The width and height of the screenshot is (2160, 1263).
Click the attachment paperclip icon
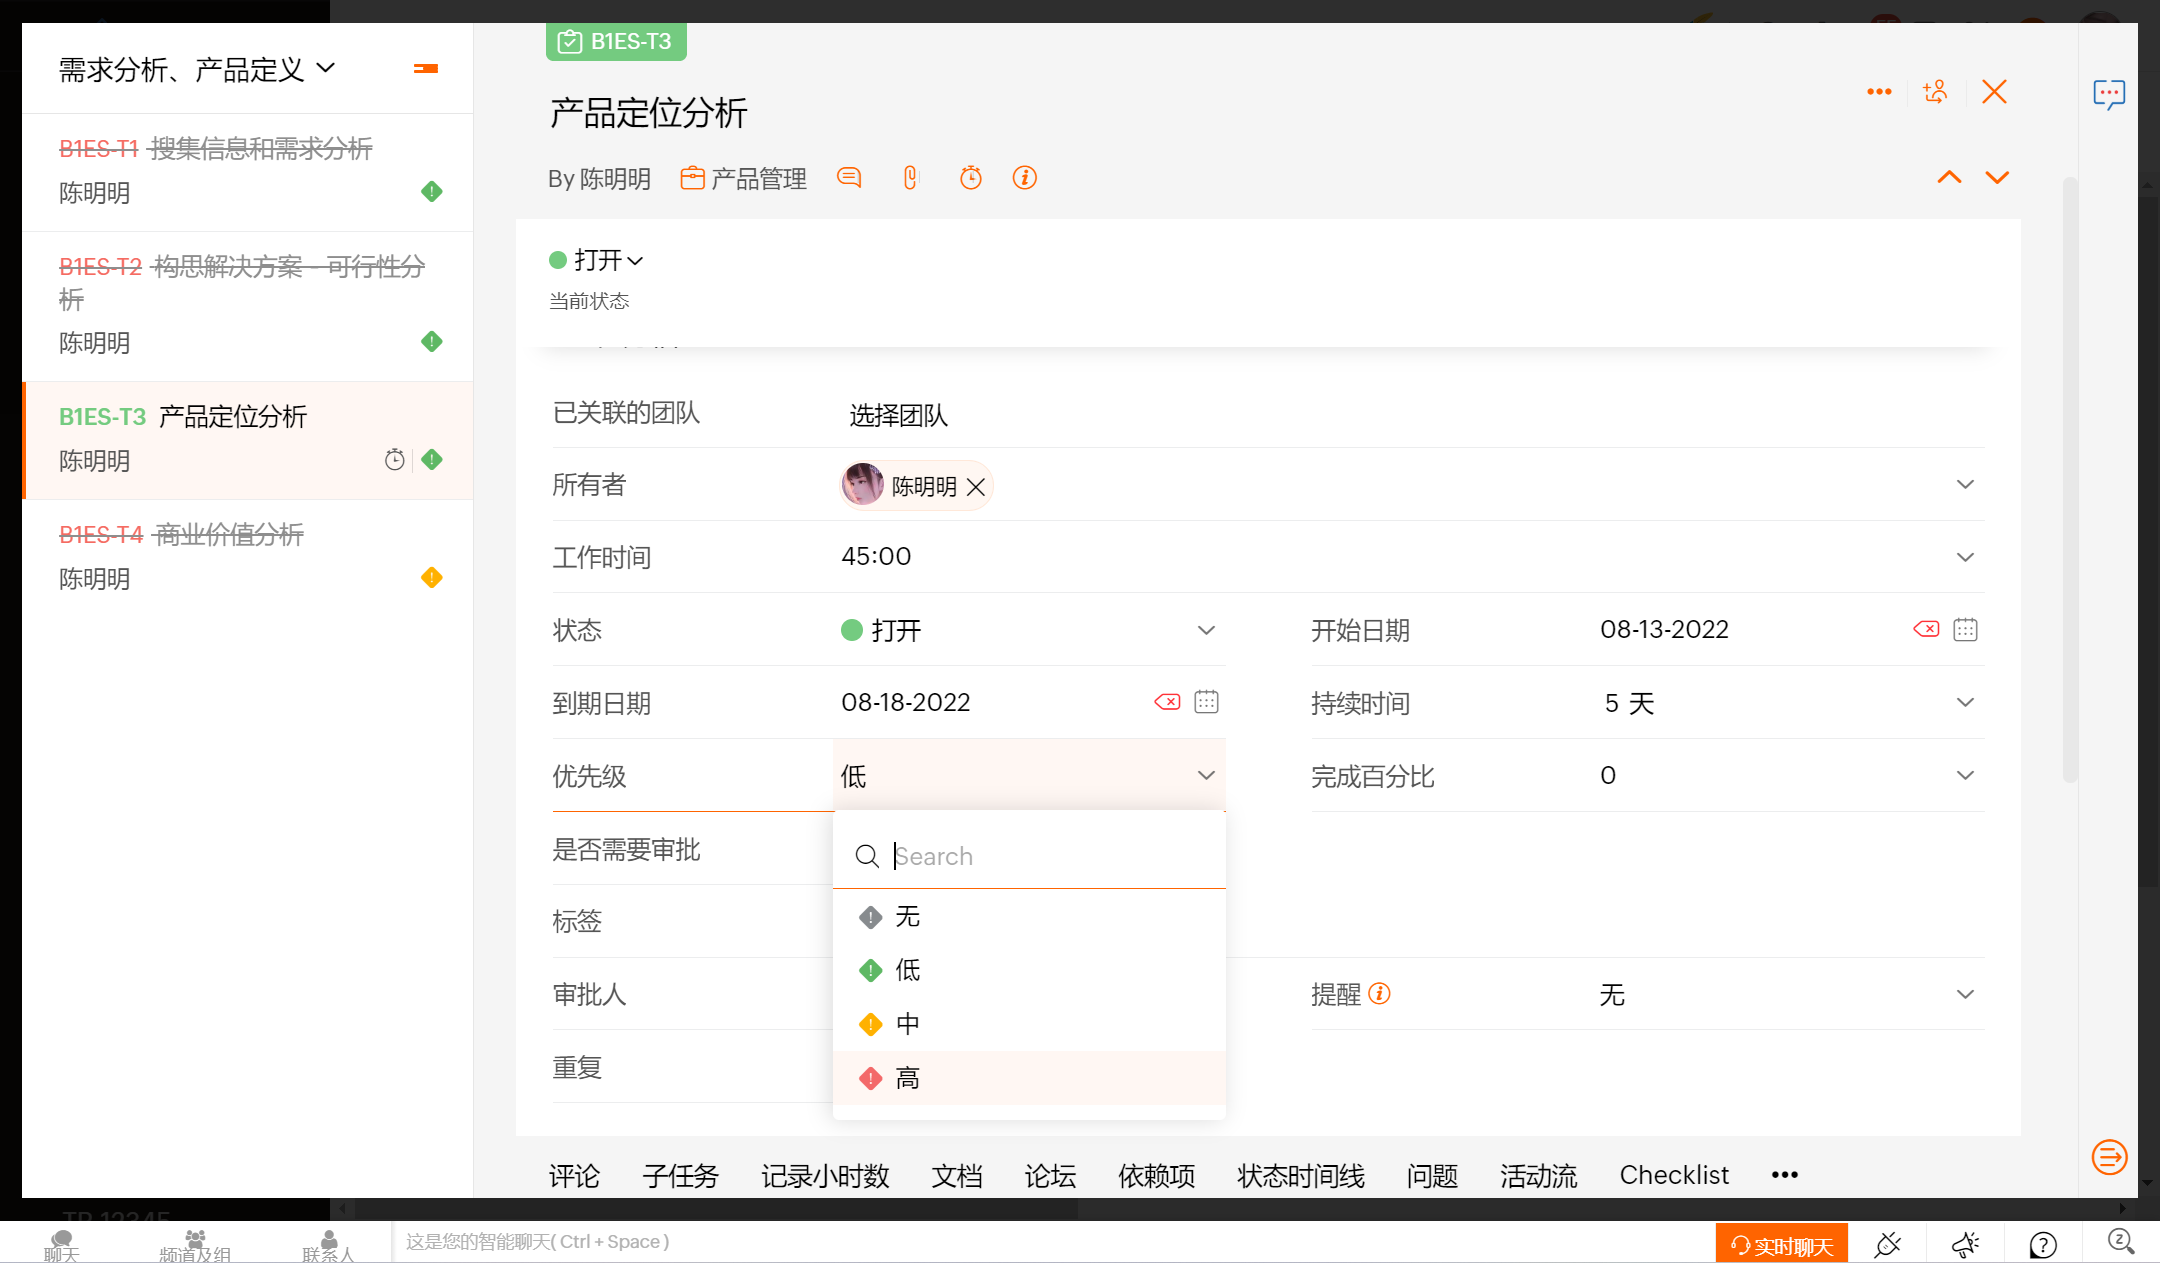tap(910, 178)
